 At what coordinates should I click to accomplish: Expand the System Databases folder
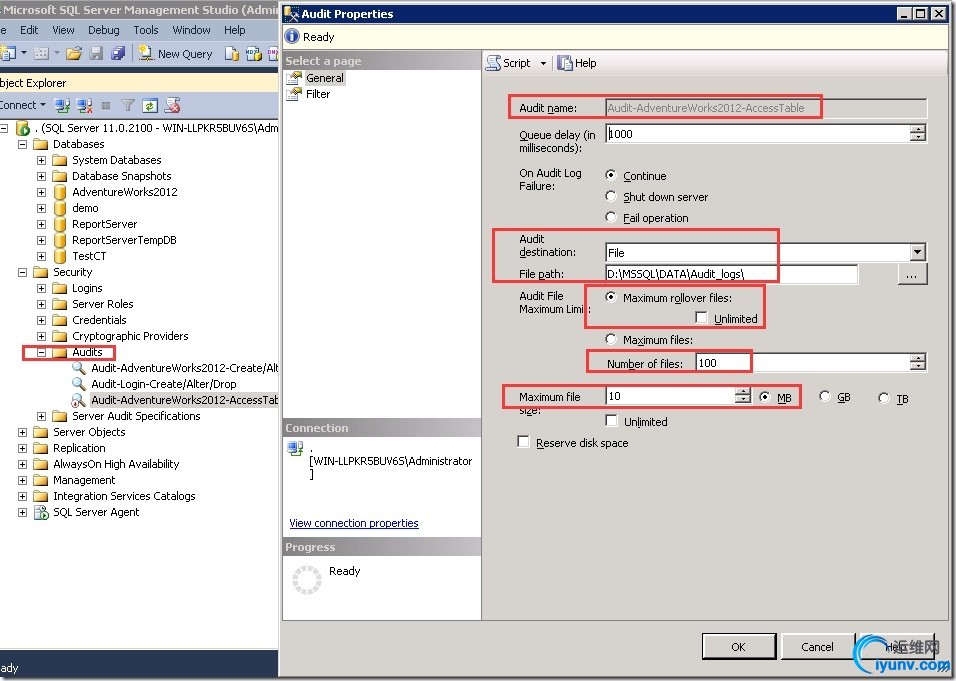click(41, 160)
